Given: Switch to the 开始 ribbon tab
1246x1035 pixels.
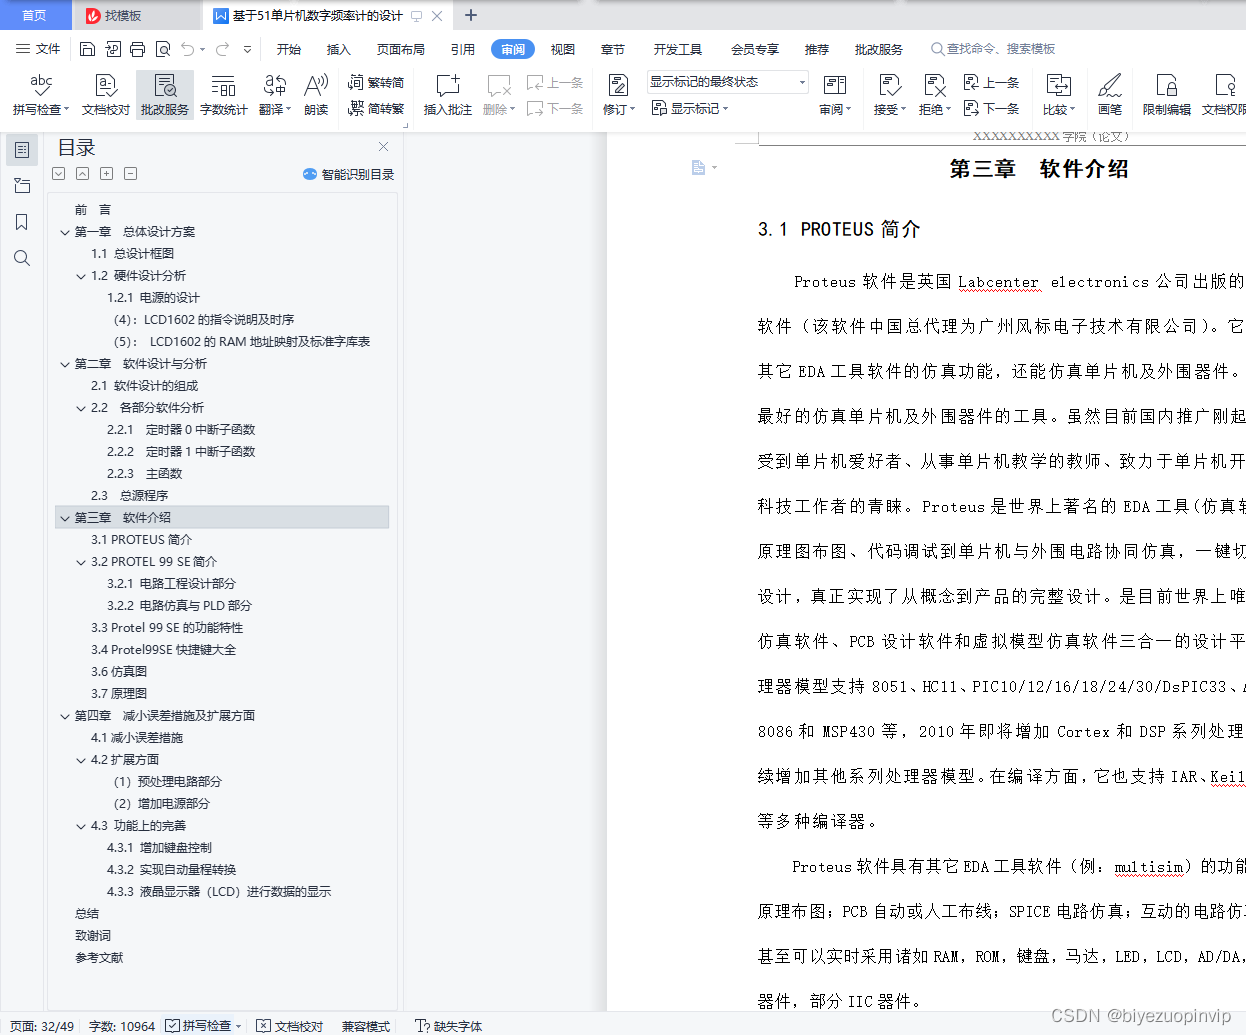Looking at the screenshot, I should pyautogui.click(x=289, y=49).
